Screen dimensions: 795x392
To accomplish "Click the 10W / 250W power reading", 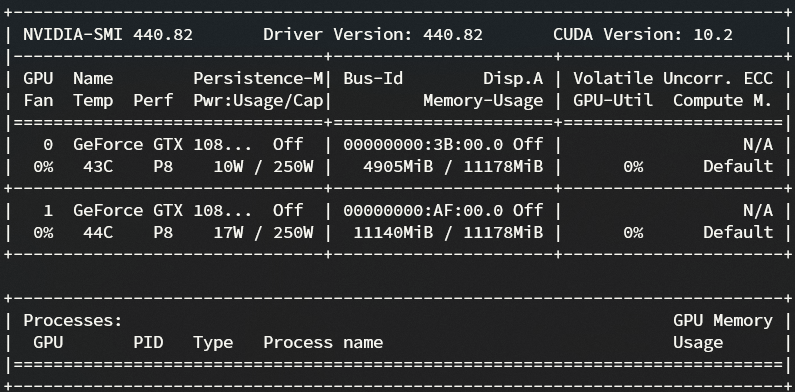I will tap(263, 166).
